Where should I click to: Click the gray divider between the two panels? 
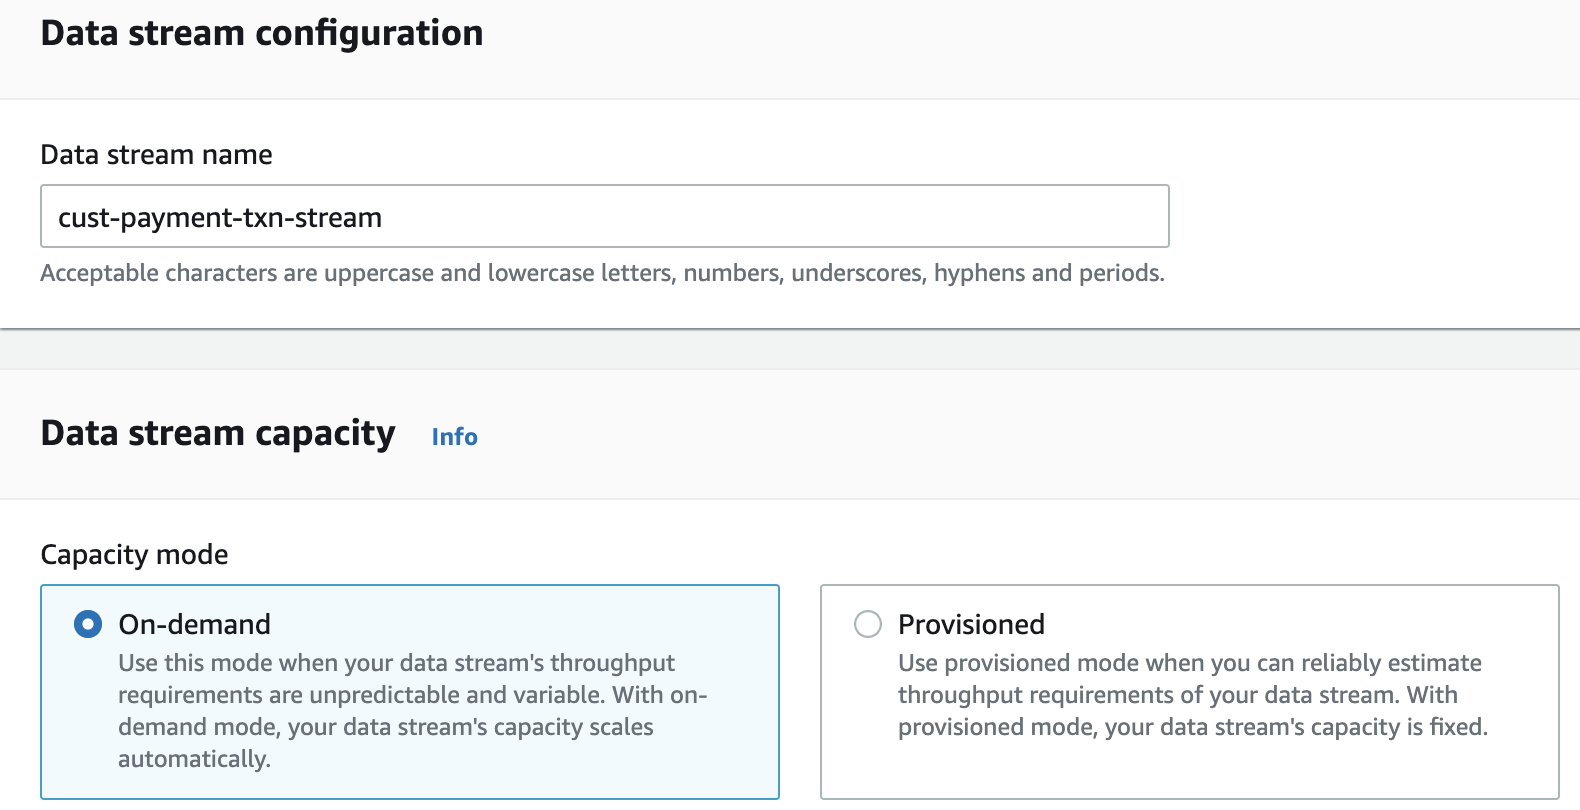coord(790,349)
